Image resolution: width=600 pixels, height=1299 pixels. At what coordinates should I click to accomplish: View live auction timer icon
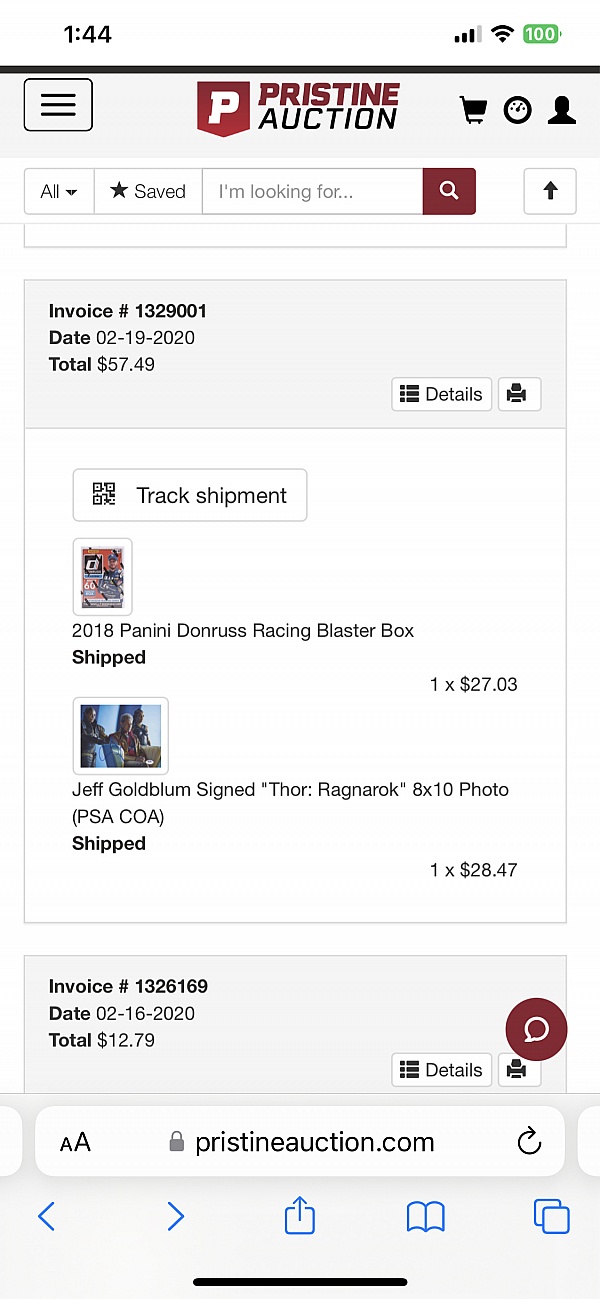[517, 110]
